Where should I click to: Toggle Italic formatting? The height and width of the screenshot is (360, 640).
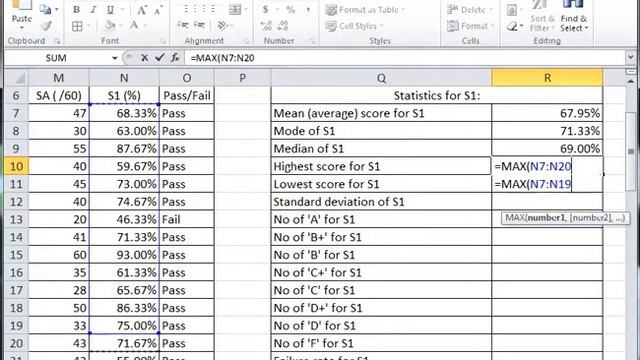(93, 10)
